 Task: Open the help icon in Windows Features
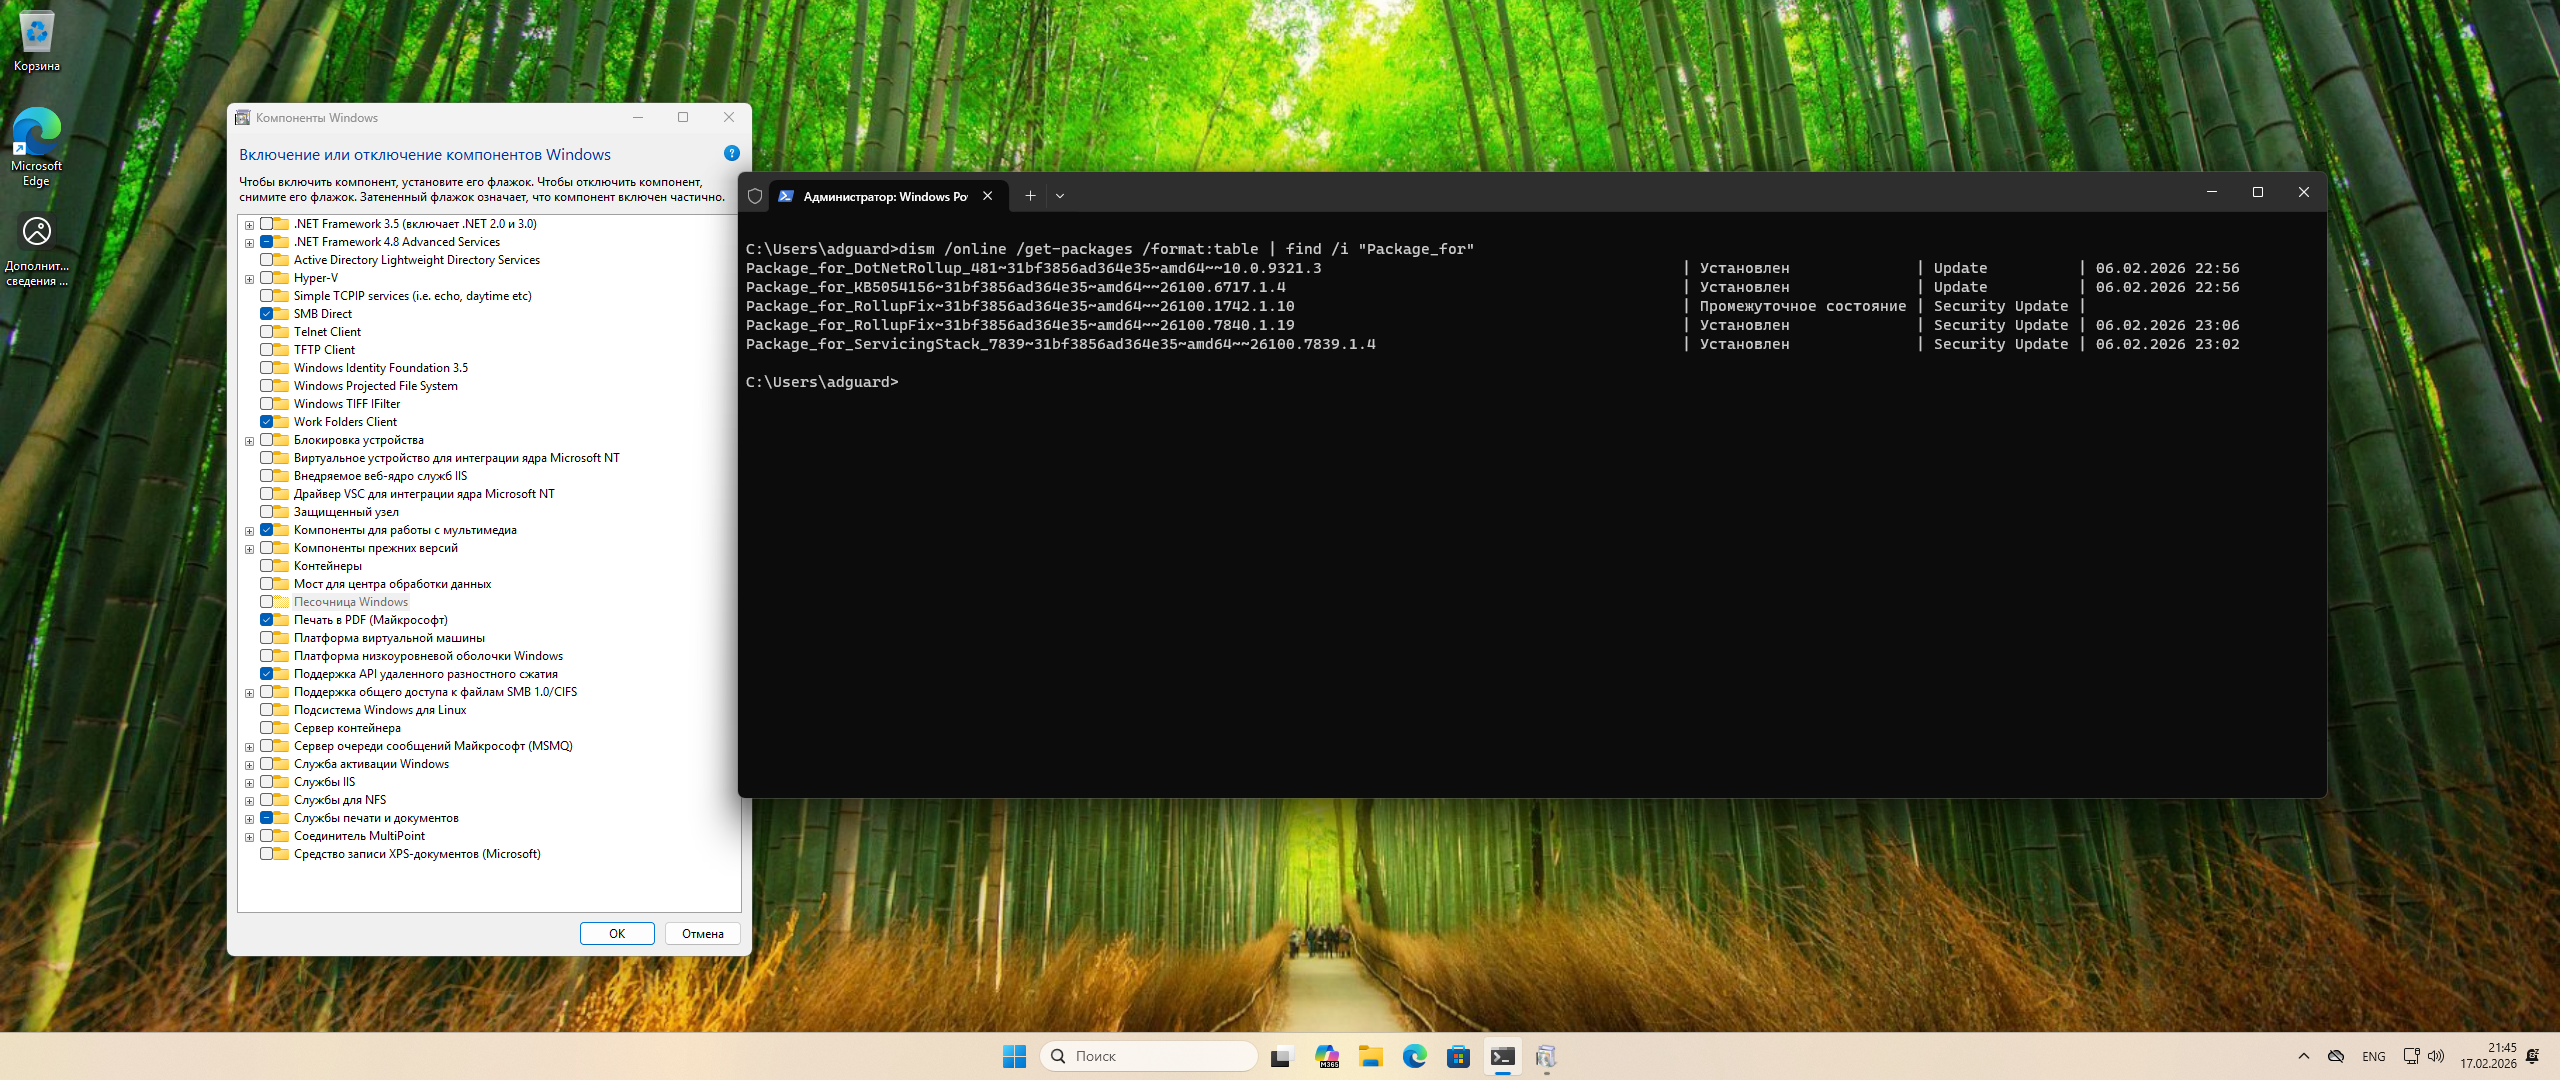tap(731, 154)
